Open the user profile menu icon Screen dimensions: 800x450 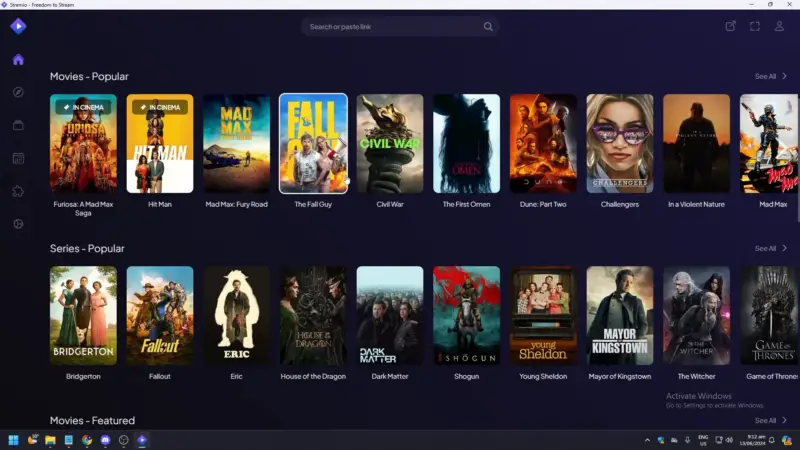click(x=779, y=26)
